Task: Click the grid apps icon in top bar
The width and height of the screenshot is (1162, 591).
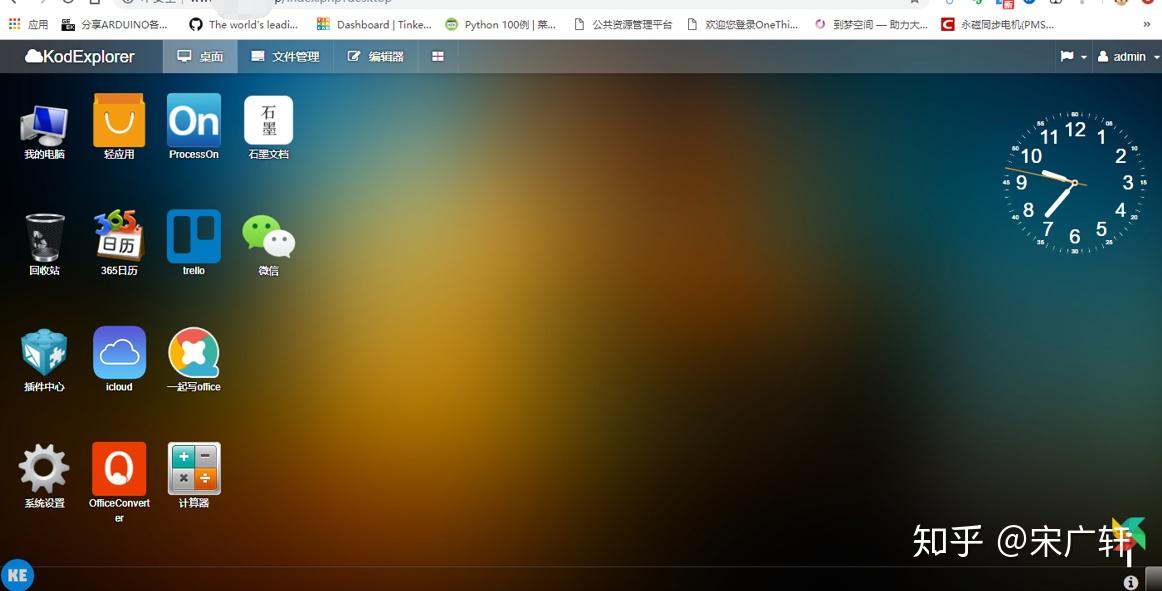Action: (438, 56)
